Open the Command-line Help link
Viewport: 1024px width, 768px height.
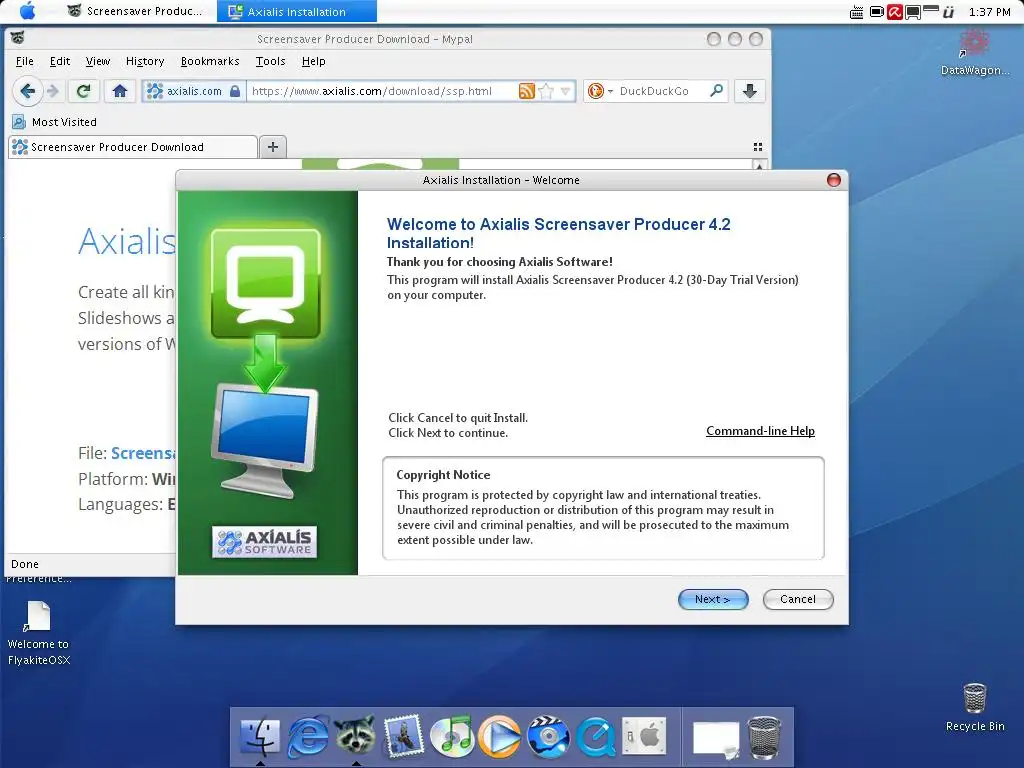tap(760, 431)
